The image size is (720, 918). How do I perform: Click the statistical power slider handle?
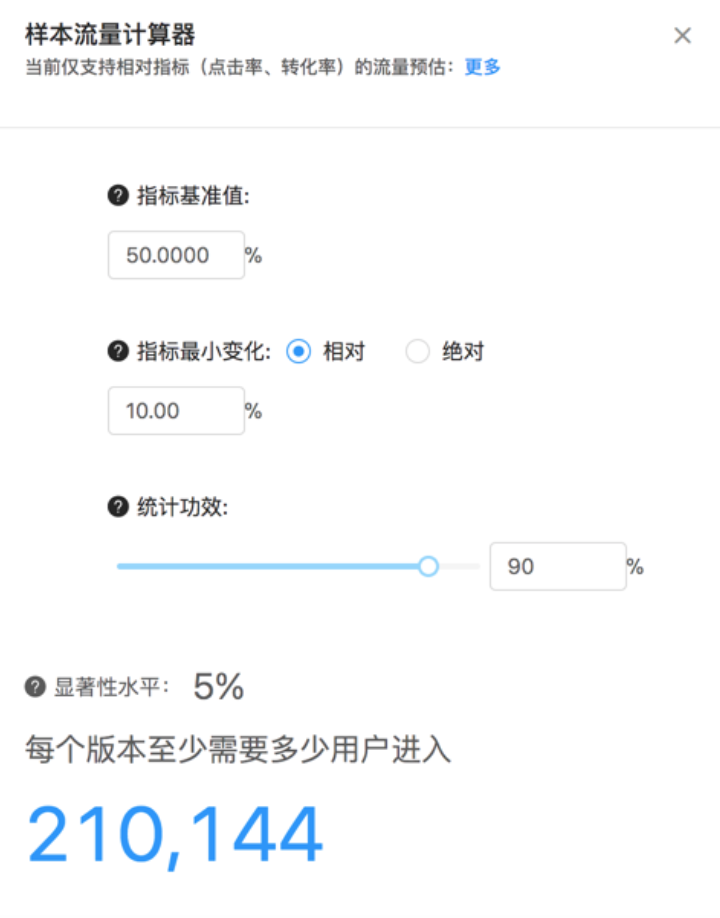click(x=428, y=566)
